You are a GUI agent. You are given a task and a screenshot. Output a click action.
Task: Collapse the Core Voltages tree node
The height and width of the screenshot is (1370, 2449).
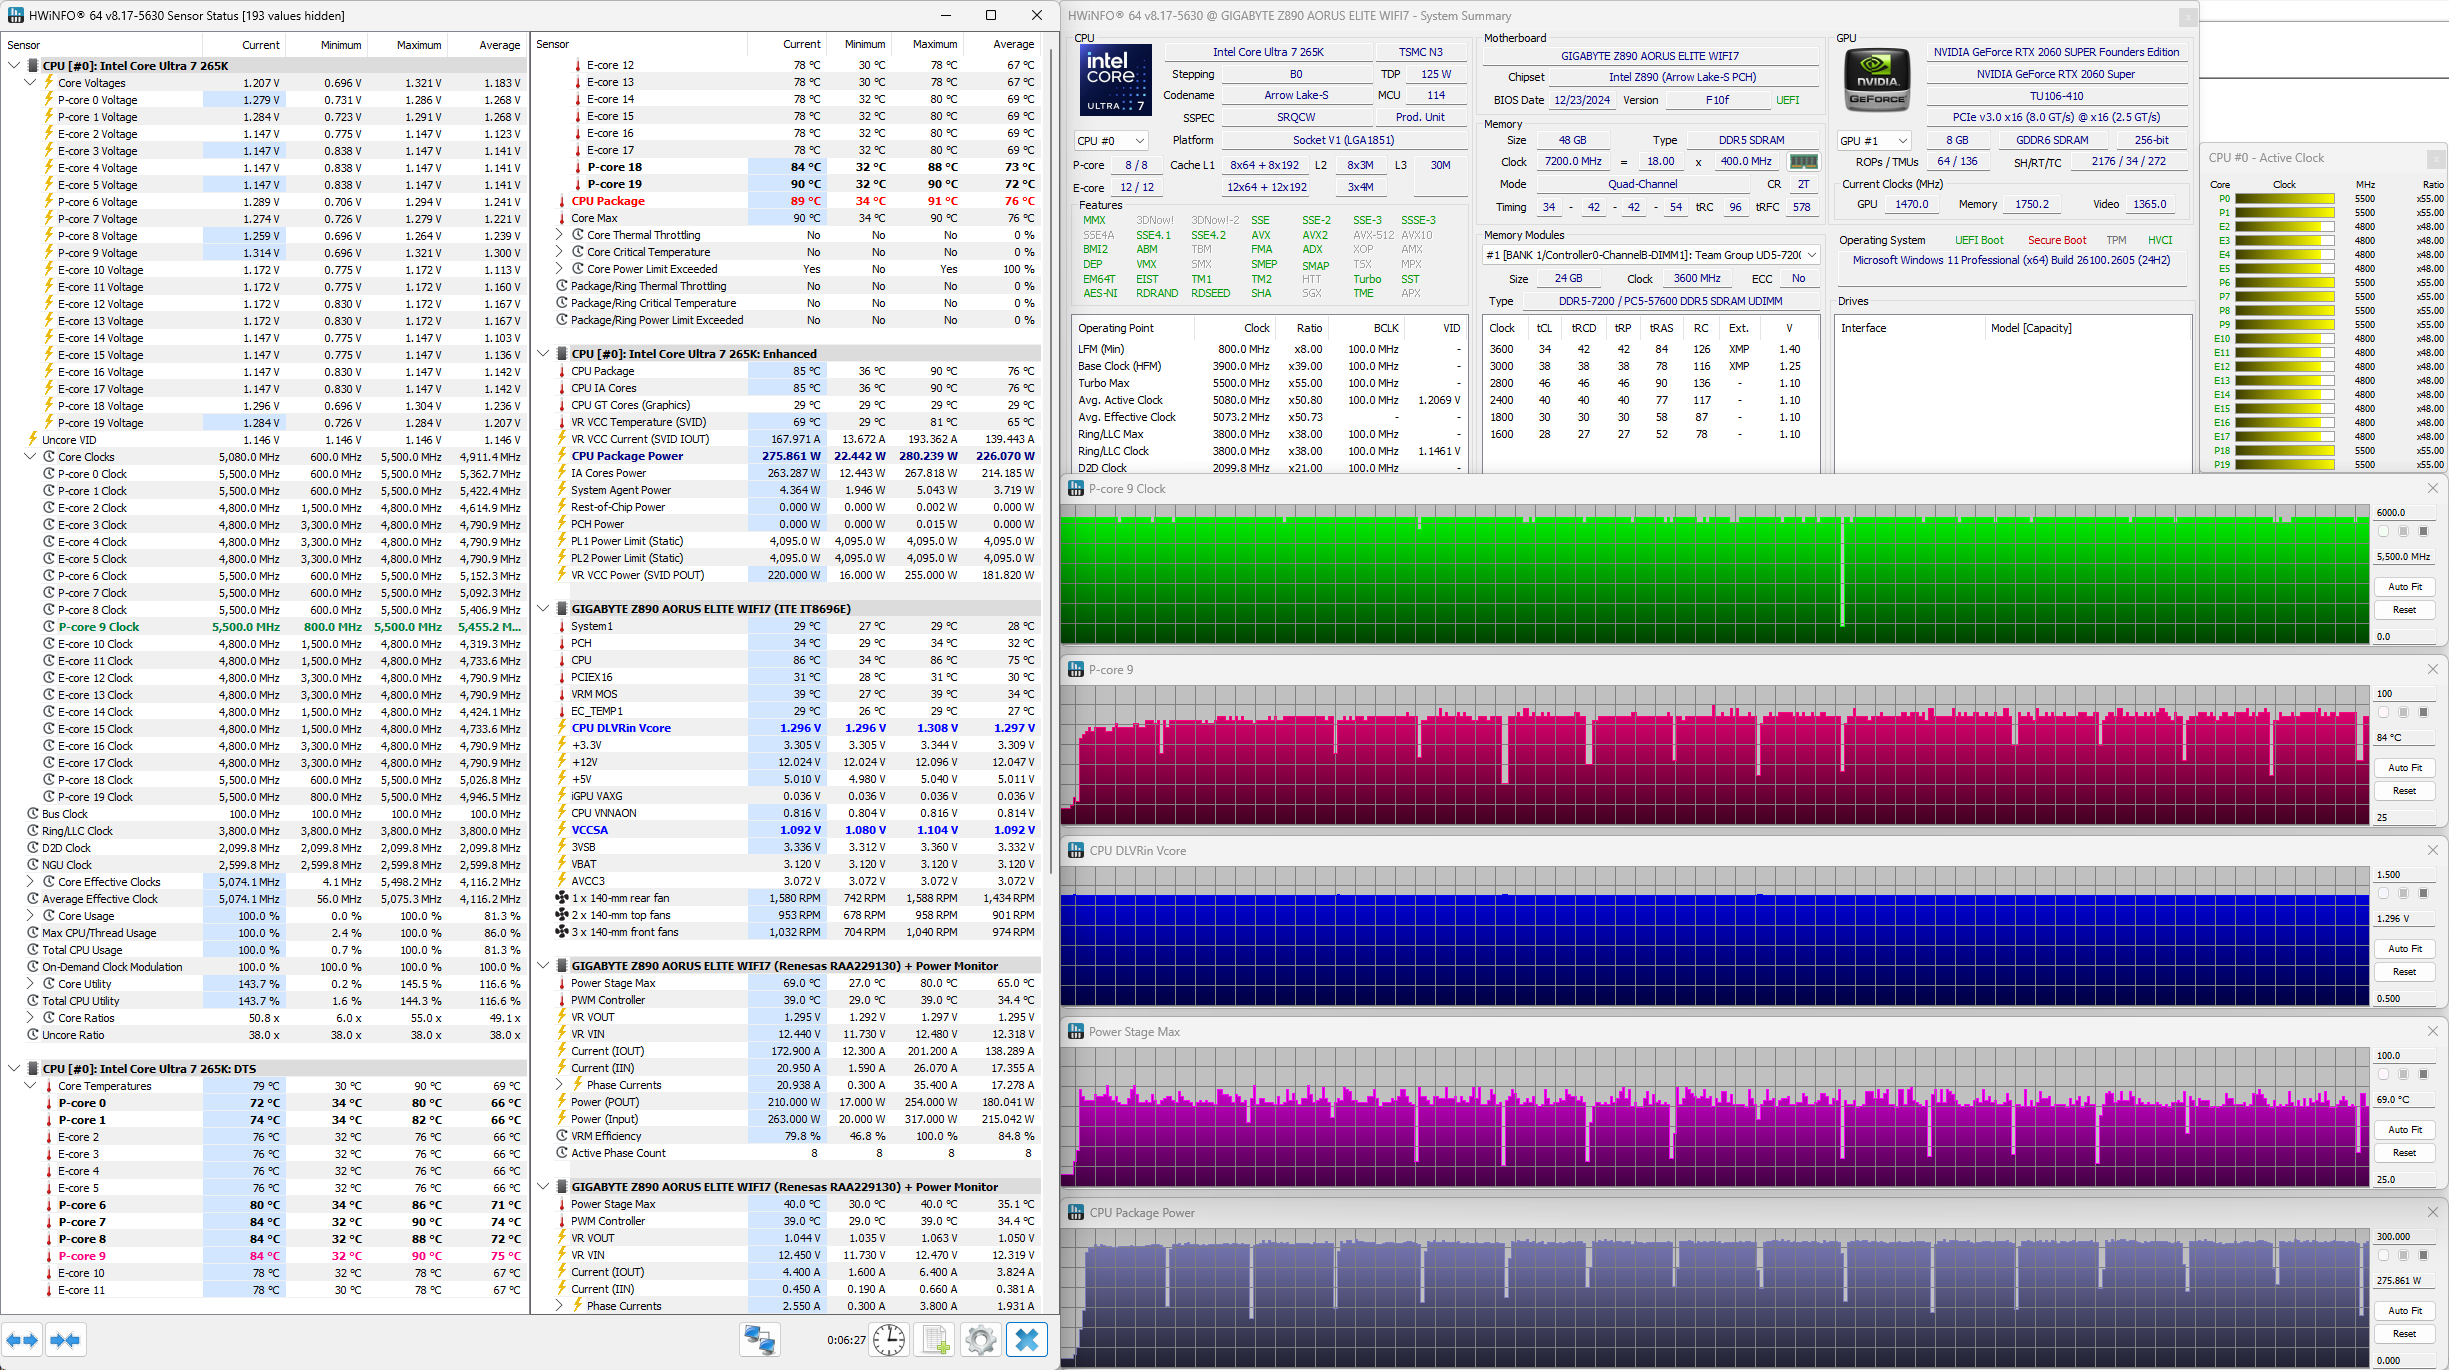click(x=30, y=83)
